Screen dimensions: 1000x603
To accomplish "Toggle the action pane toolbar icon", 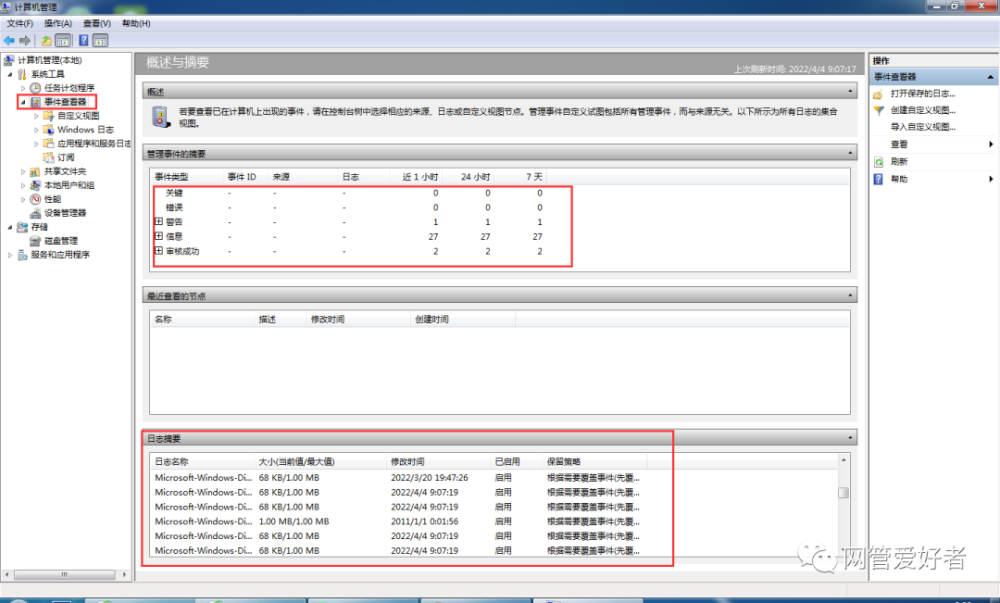I will pos(100,41).
